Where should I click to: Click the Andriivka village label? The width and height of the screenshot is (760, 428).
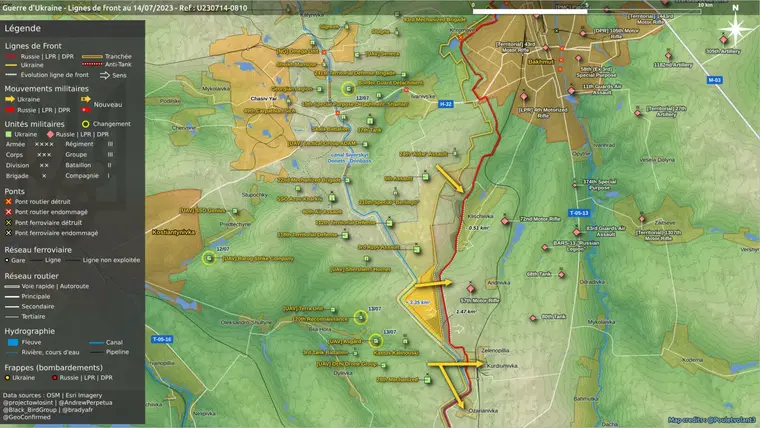[499, 283]
